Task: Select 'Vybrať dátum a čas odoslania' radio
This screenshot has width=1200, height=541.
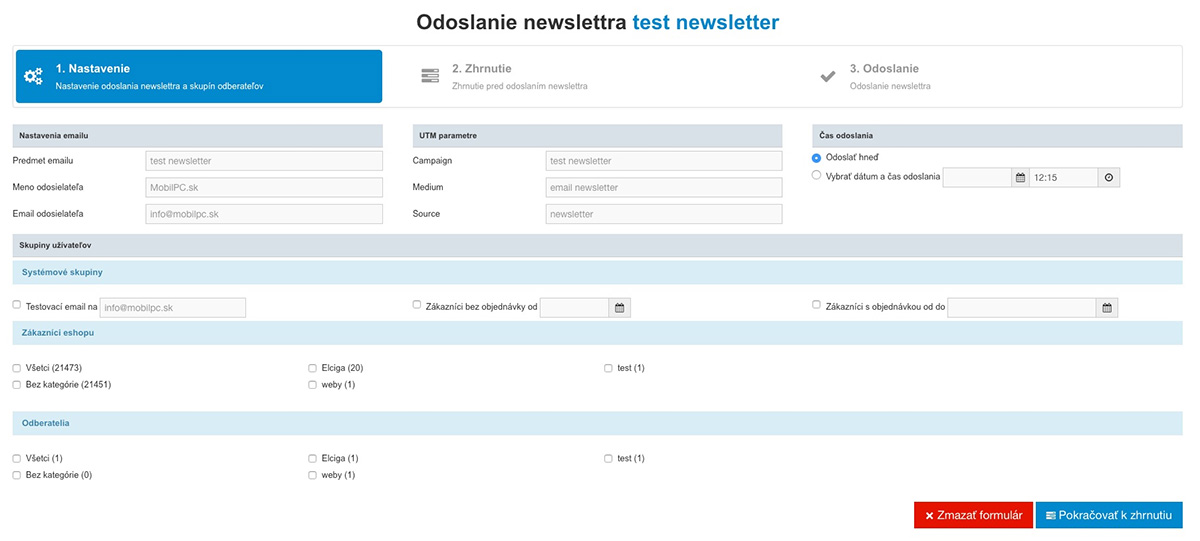Action: (817, 175)
